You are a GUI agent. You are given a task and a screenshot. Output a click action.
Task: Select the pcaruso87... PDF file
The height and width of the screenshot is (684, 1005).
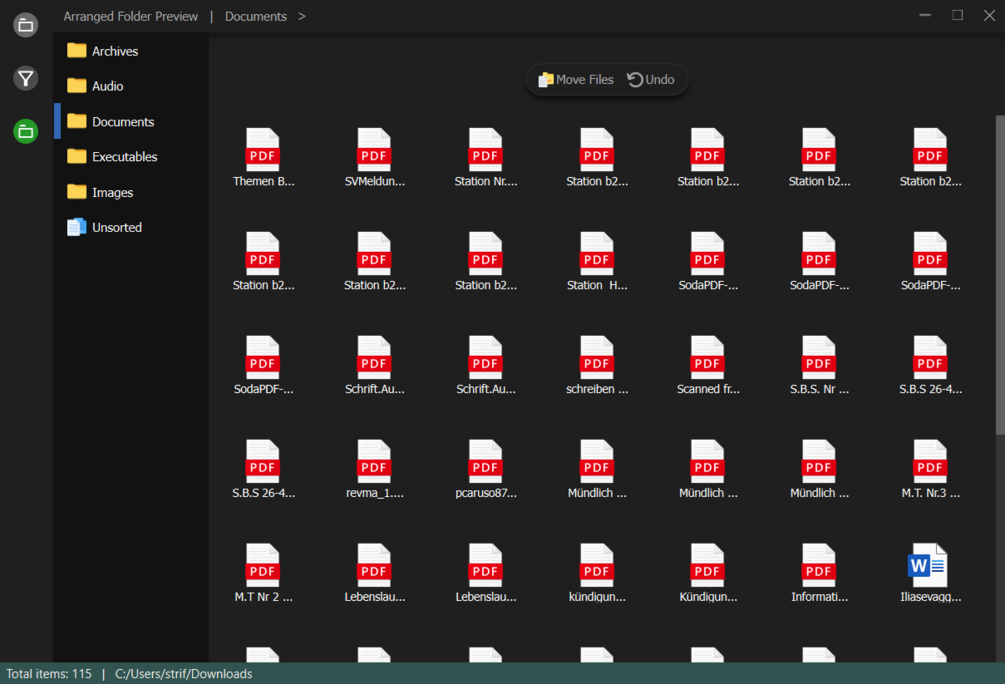pos(485,469)
